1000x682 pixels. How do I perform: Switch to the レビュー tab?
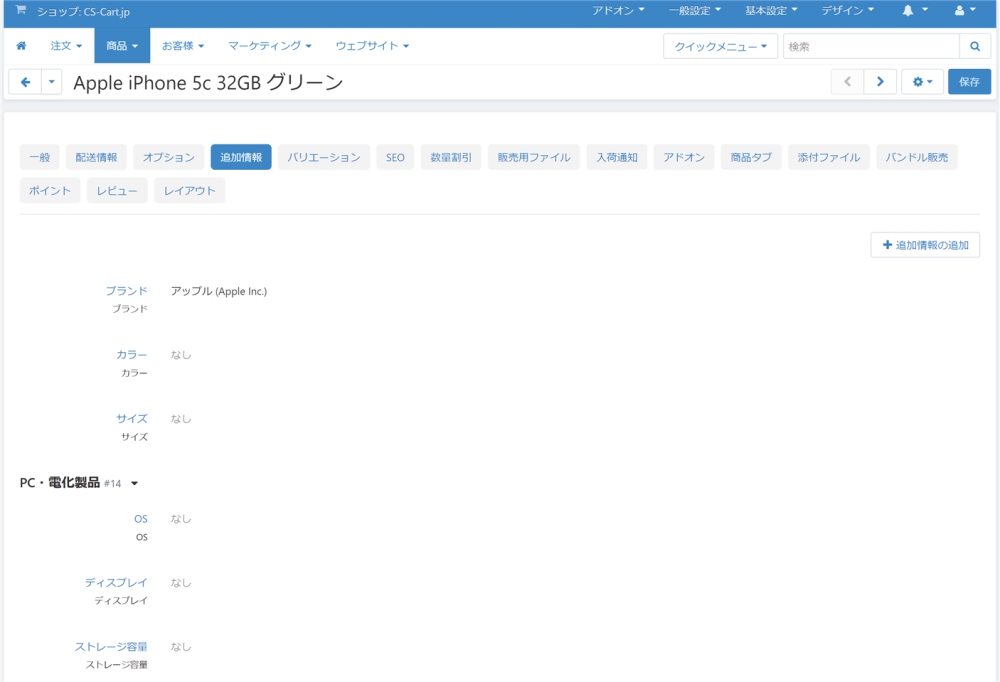click(117, 191)
